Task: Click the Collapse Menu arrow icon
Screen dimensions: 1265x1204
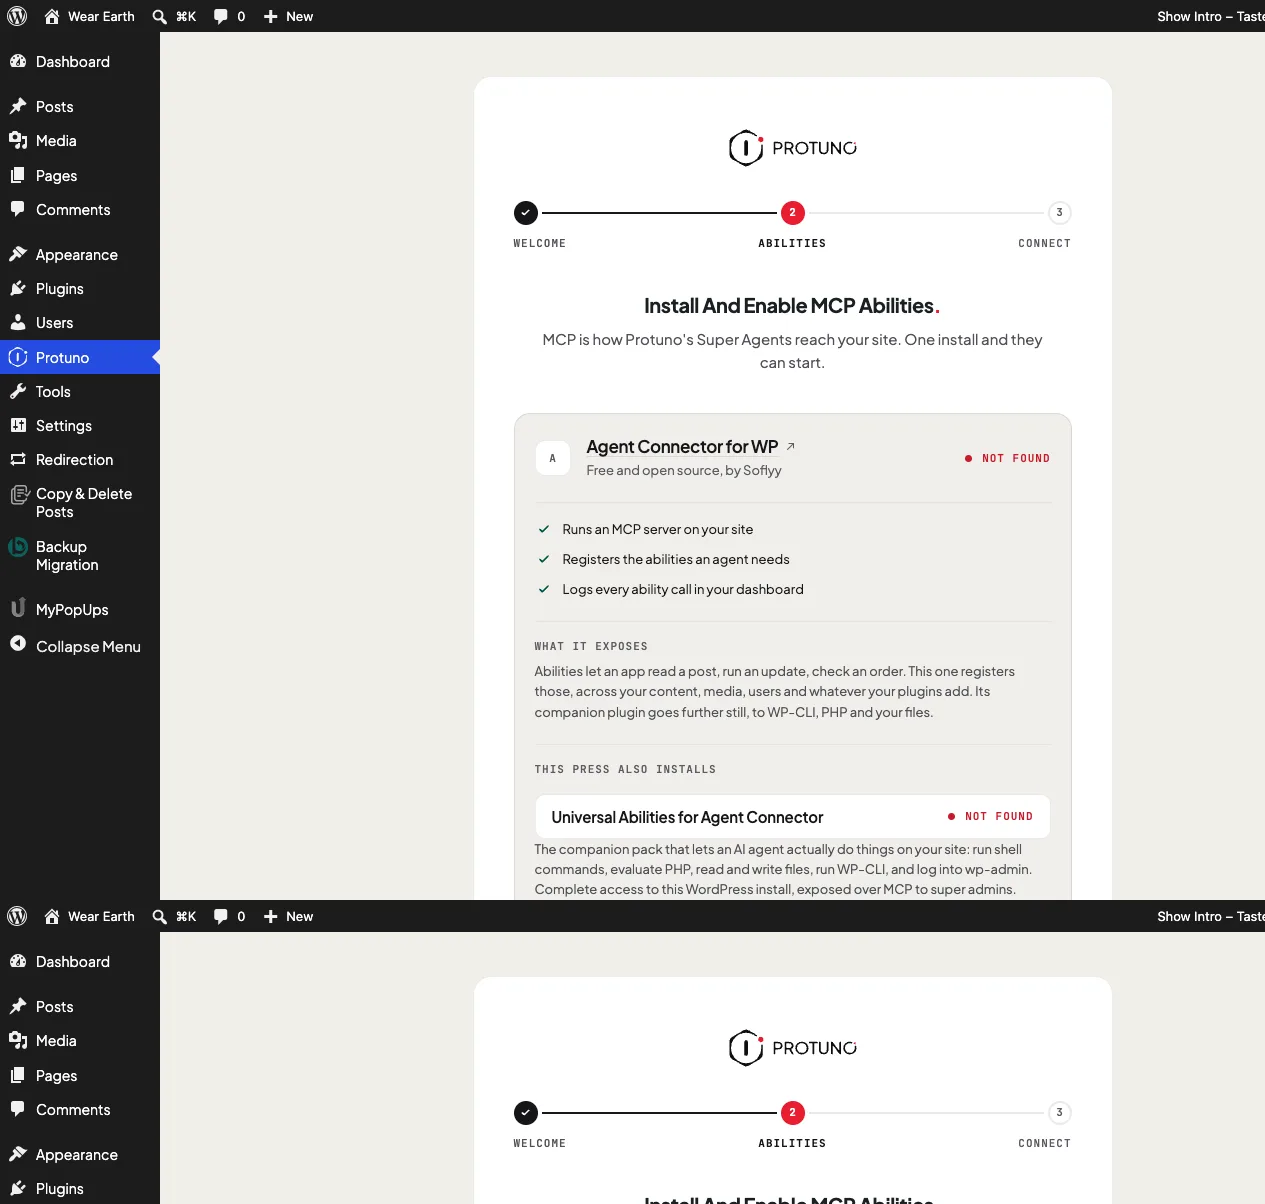Action: click(x=18, y=644)
